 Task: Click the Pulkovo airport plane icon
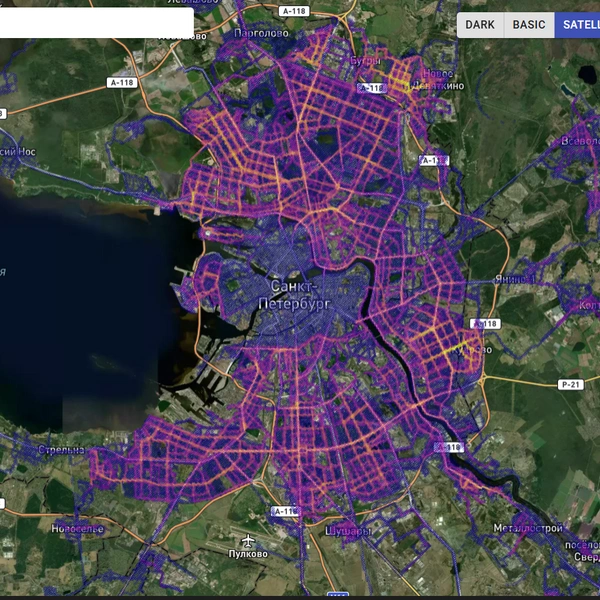click(x=241, y=539)
